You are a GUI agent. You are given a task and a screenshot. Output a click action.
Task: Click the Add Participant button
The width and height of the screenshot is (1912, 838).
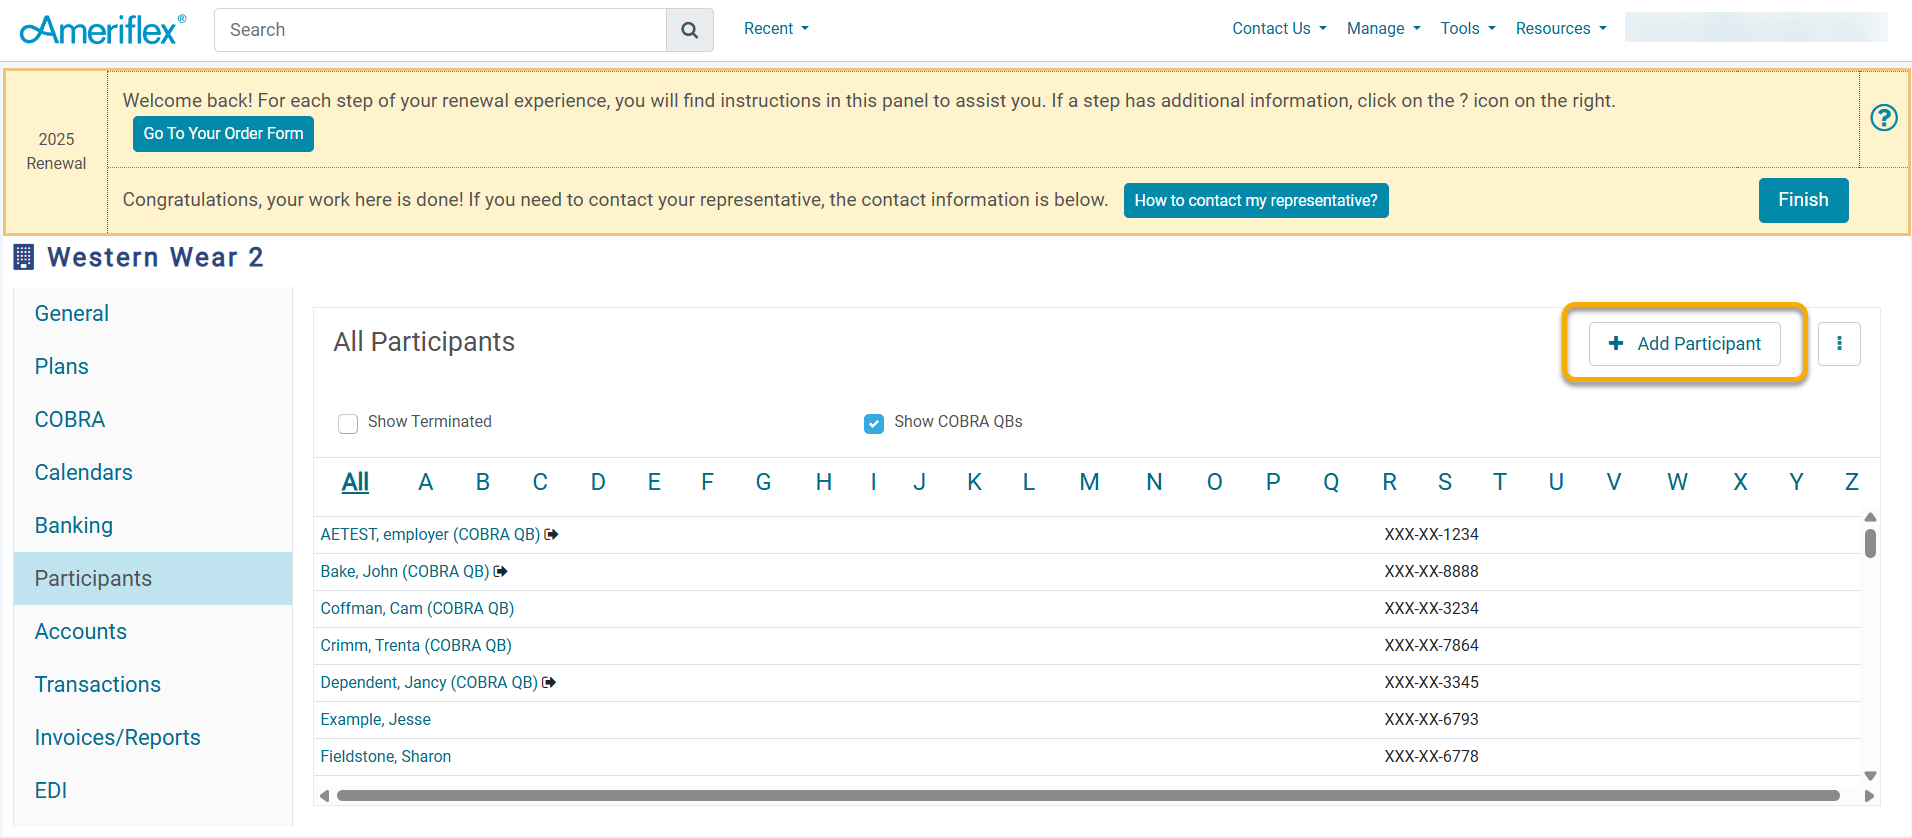click(1684, 344)
